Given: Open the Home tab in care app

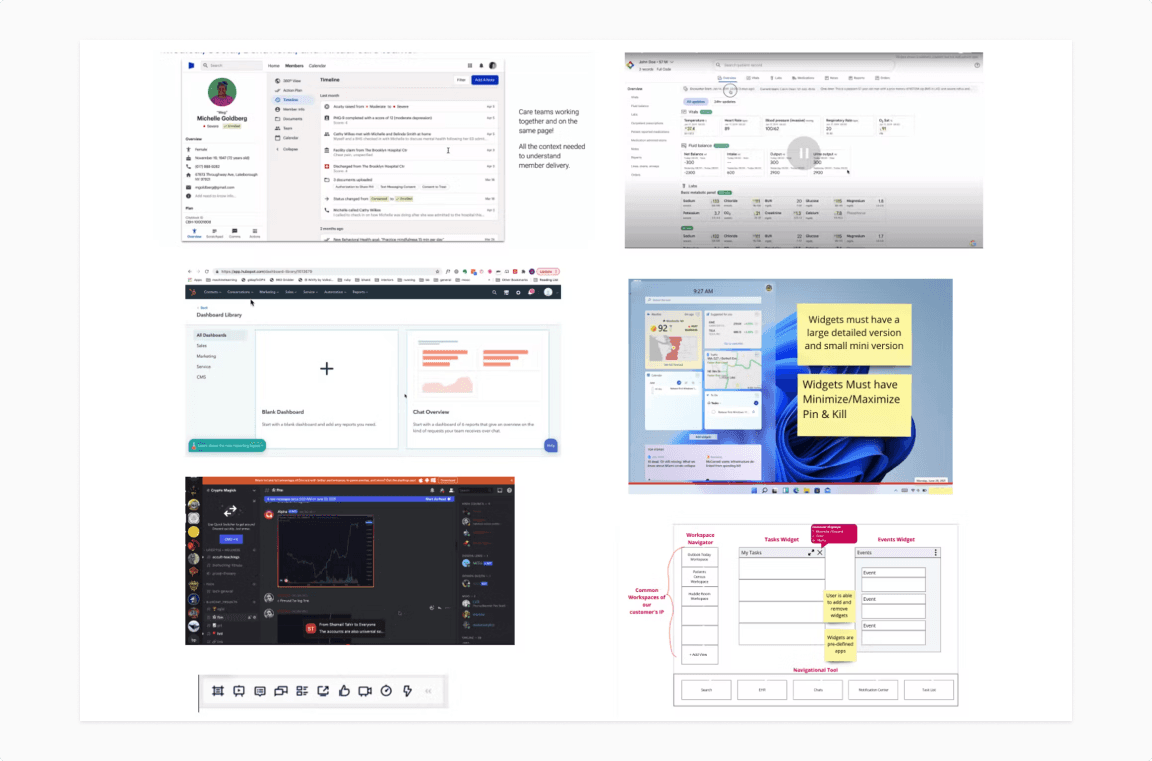Looking at the screenshot, I should click(x=273, y=65).
